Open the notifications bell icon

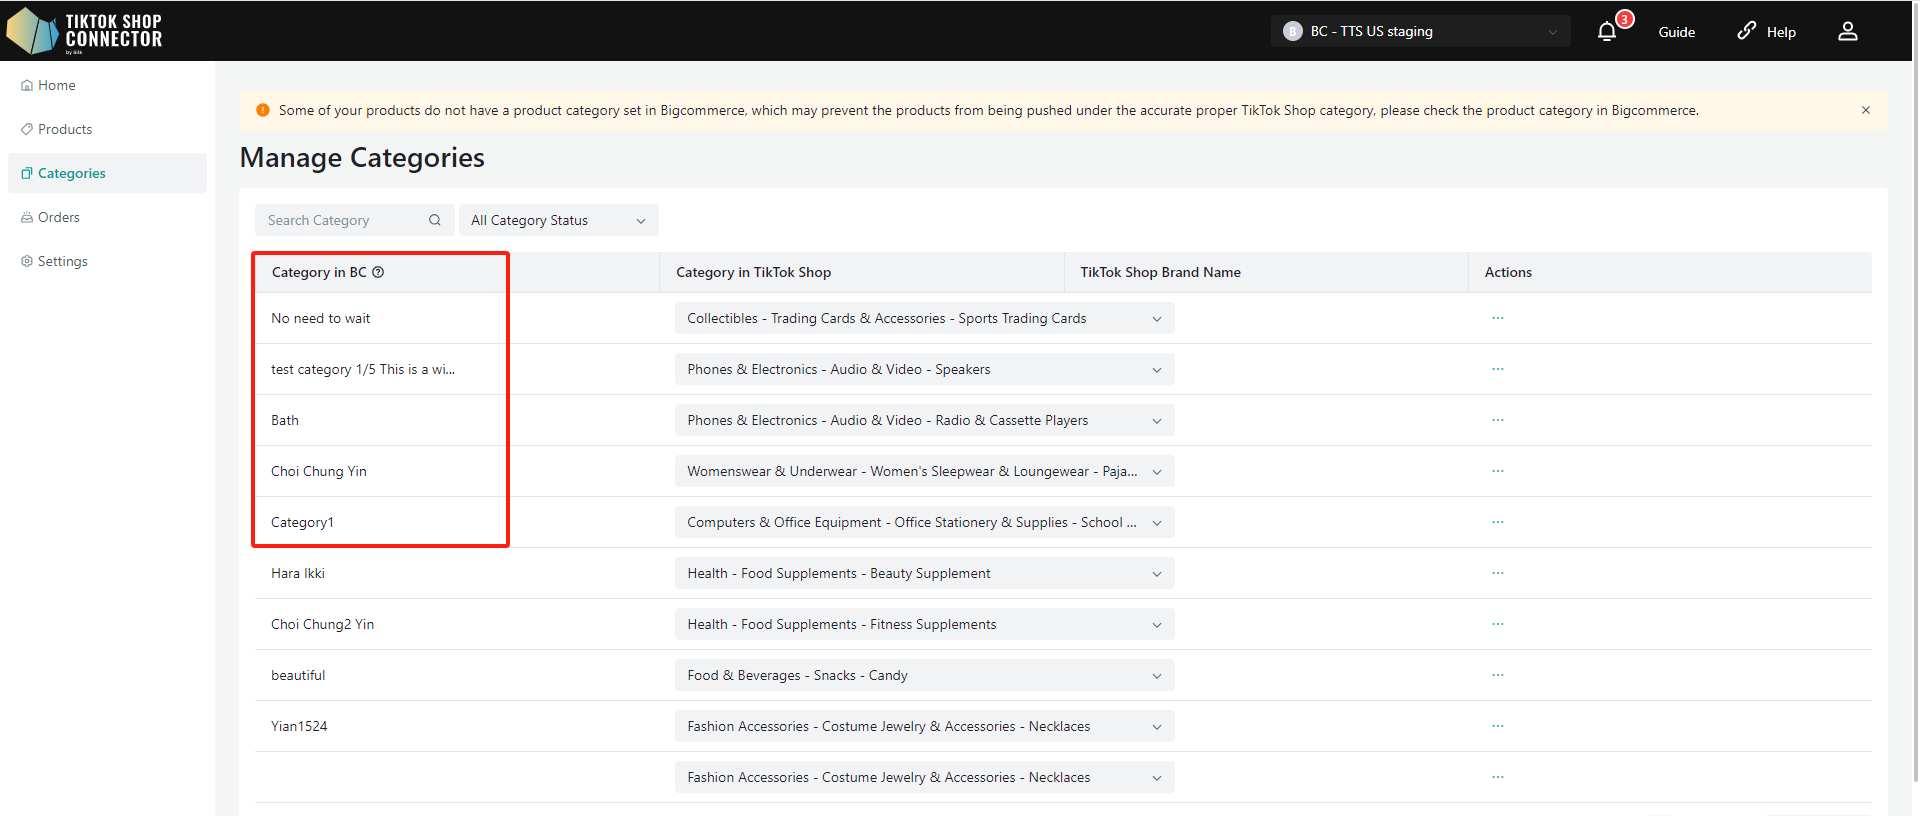[x=1606, y=32]
